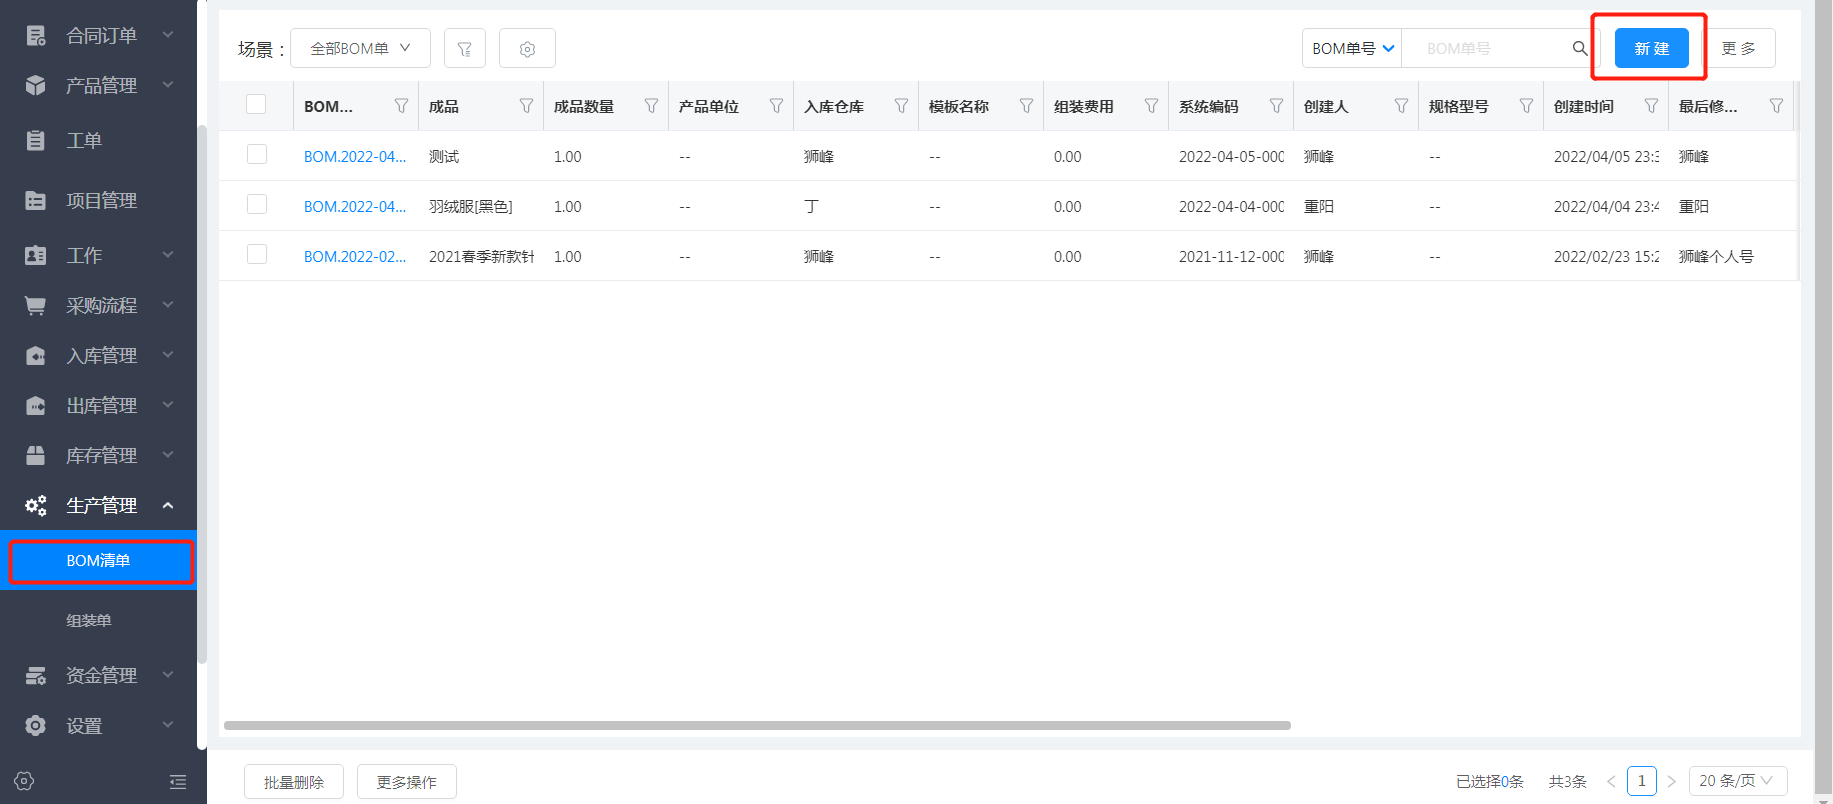
Task: Open advanced filter funnel button beside scene
Action: pos(465,48)
